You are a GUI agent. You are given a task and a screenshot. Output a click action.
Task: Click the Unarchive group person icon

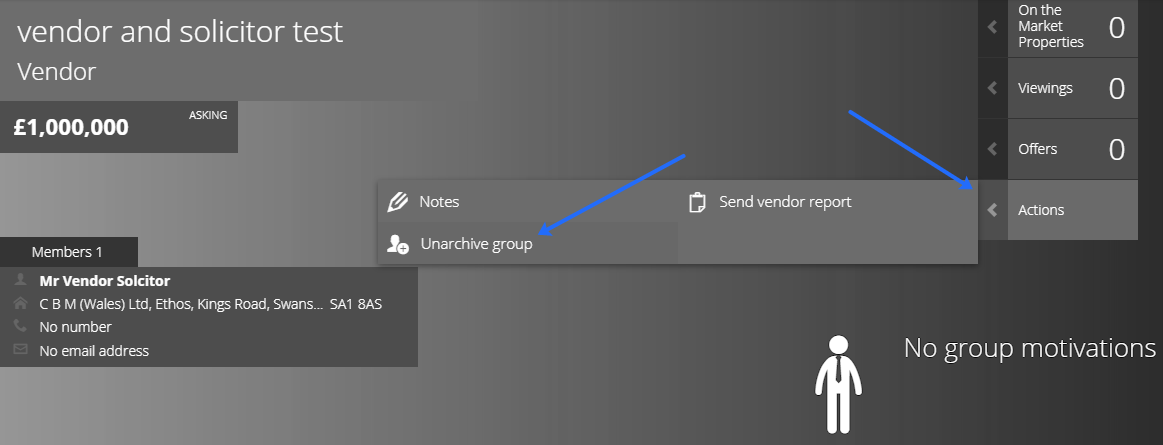(398, 244)
